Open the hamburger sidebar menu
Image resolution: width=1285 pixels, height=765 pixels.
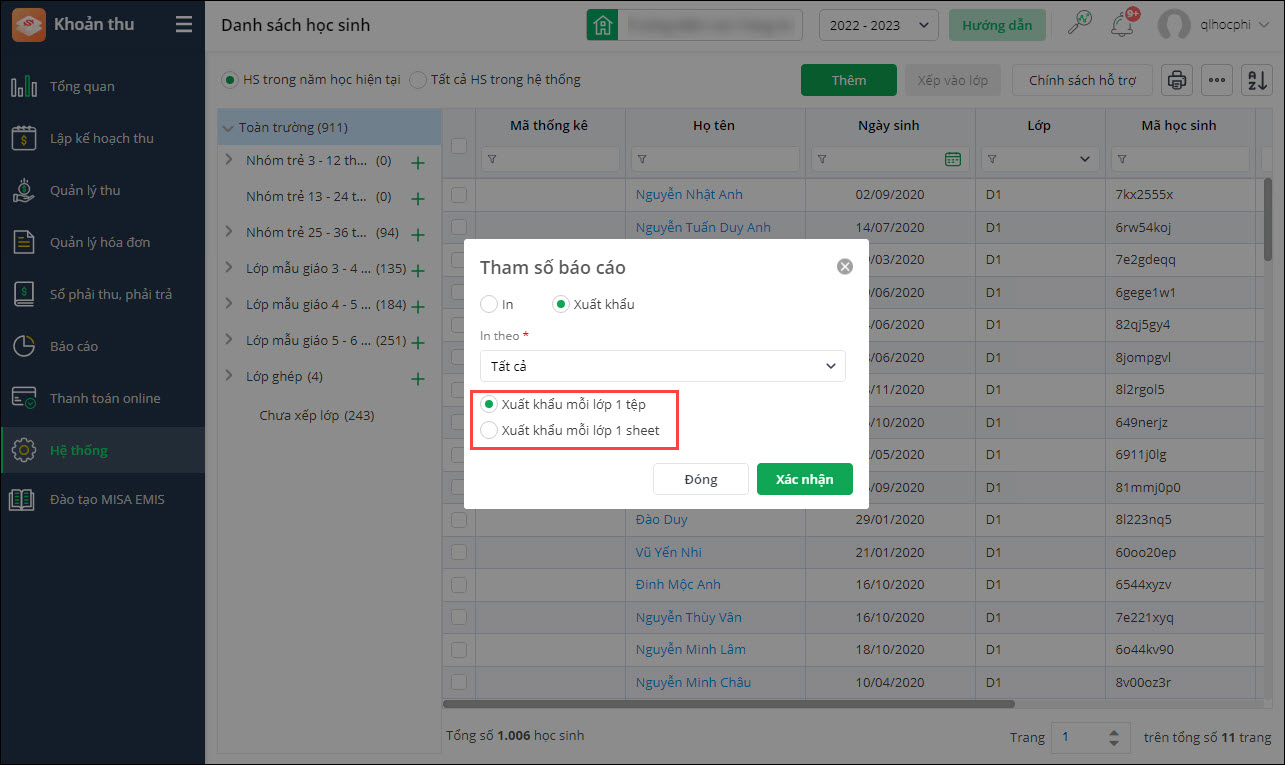click(183, 25)
